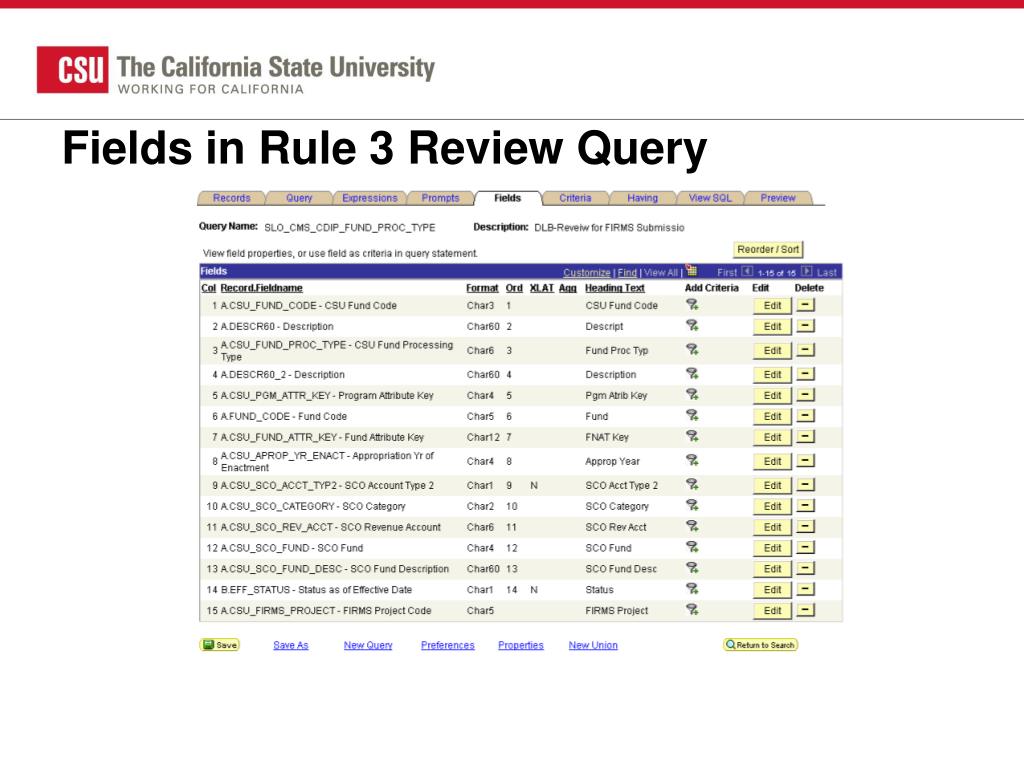Go to the Expressions tab
The image size is (1024, 768).
pyautogui.click(x=370, y=198)
